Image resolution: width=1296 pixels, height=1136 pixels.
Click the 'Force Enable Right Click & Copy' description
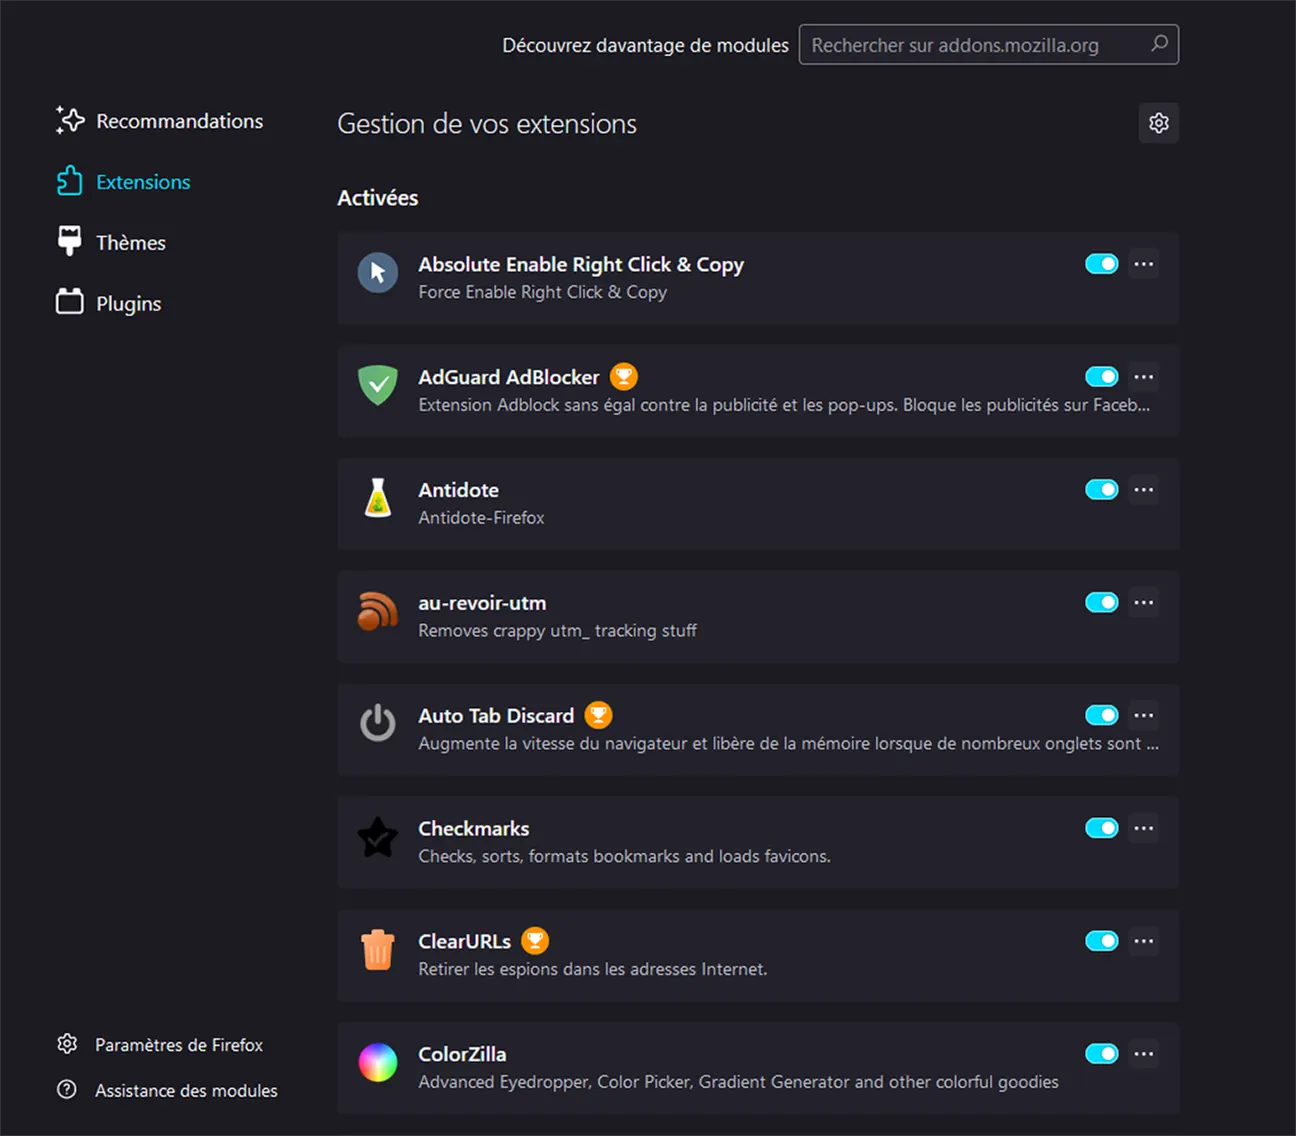(x=542, y=292)
